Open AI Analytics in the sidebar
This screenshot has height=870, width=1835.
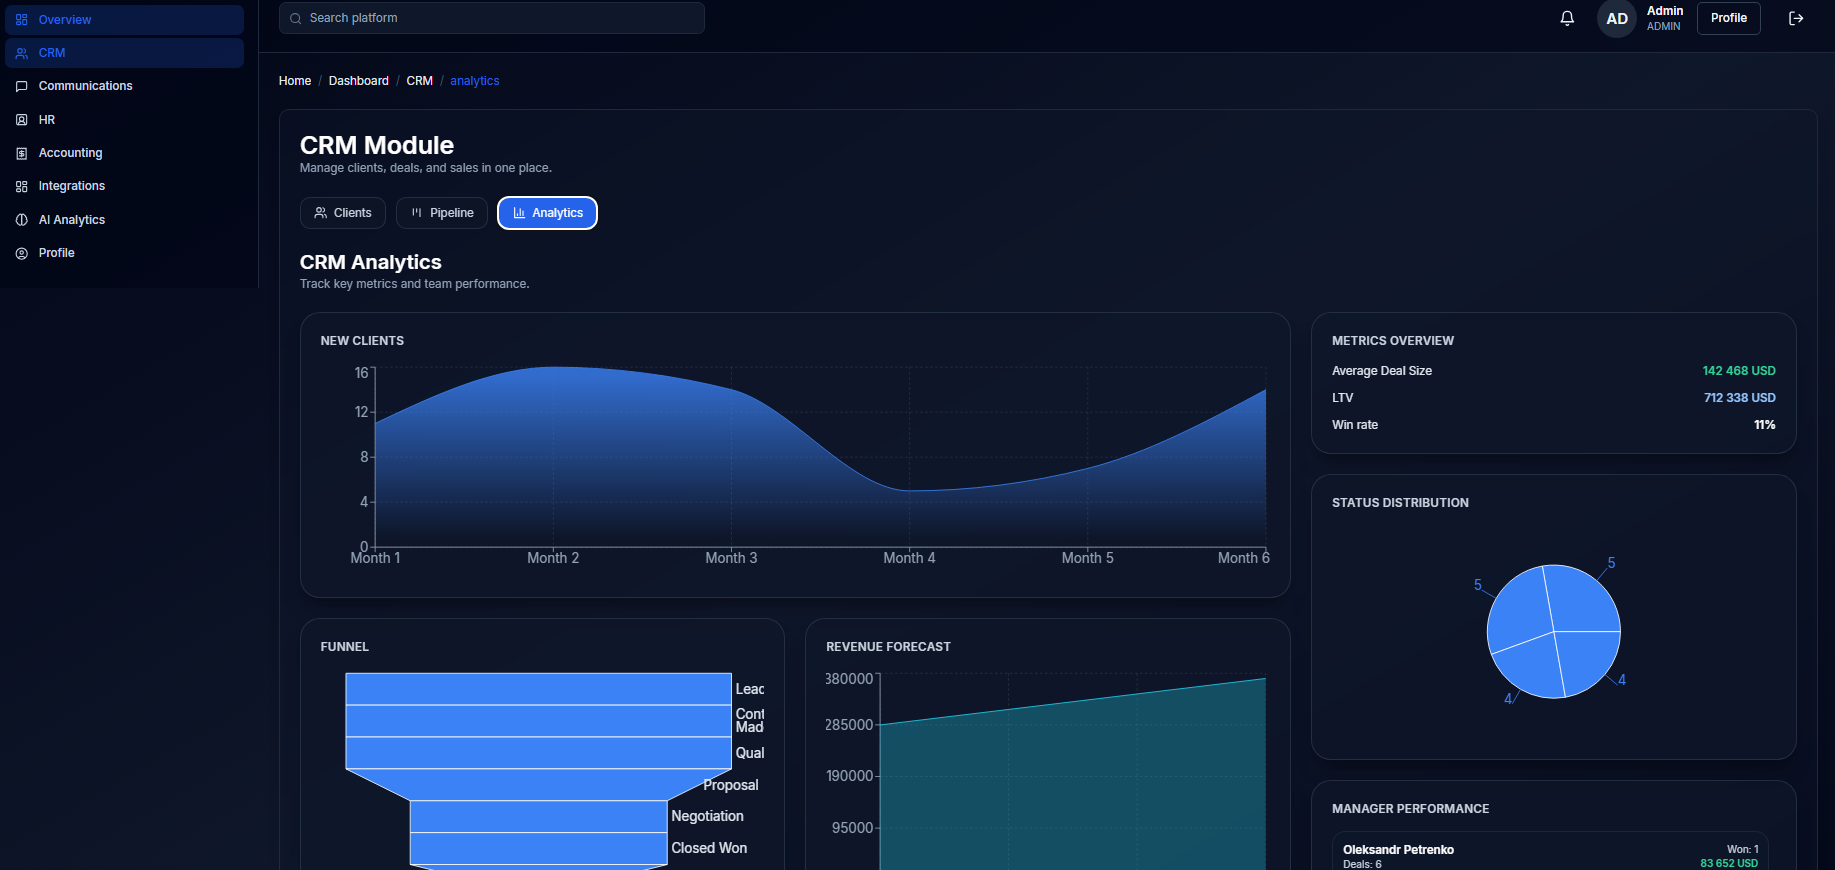click(124, 220)
